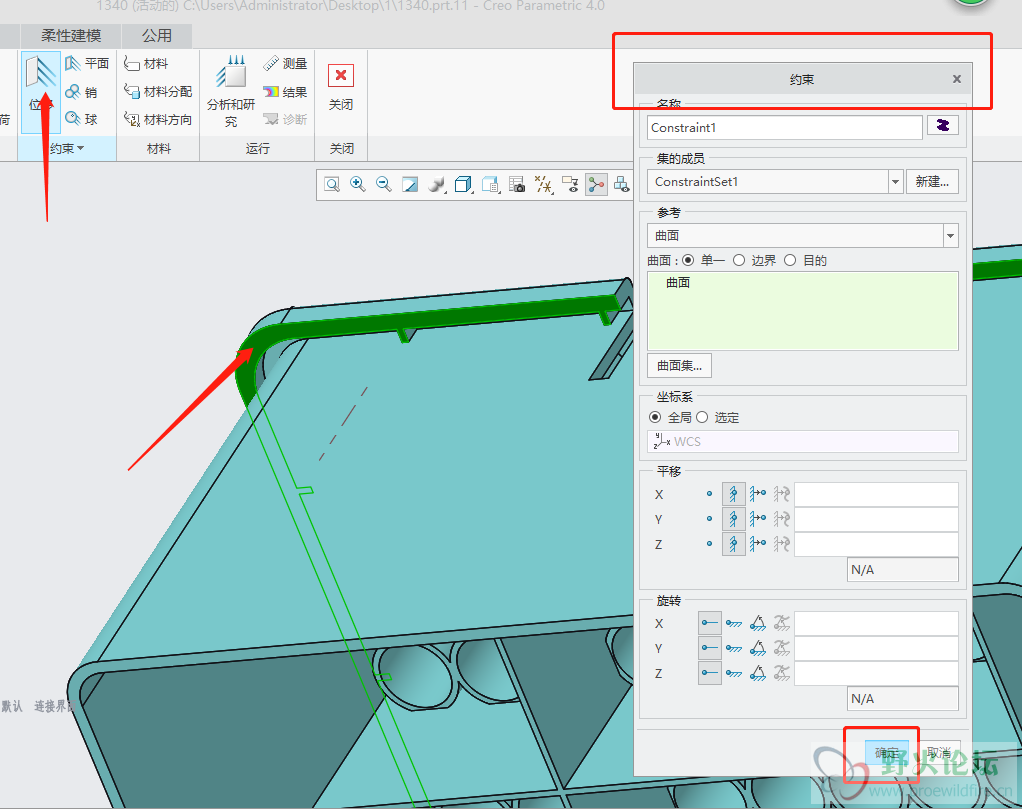Open 材料方向 material orientation

158,119
